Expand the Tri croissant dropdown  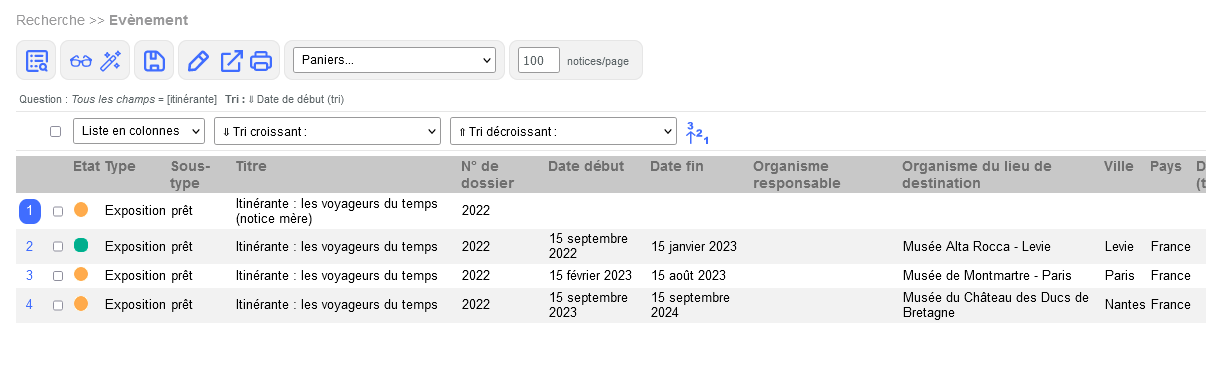click(327, 131)
